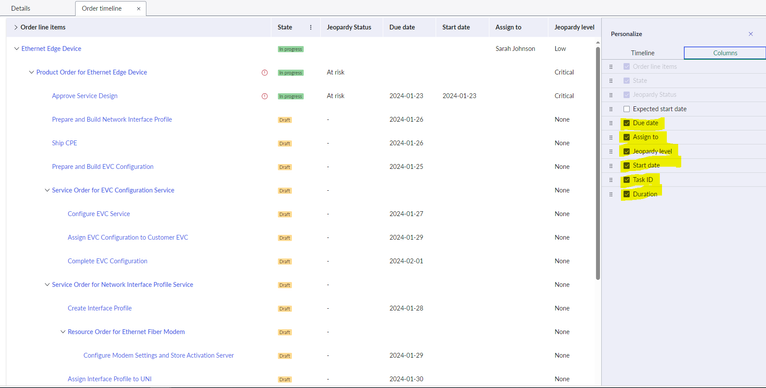Viewport: 766px width, 388px height.
Task: Click the 2024-01-23 start date cell
Action: [459, 96]
